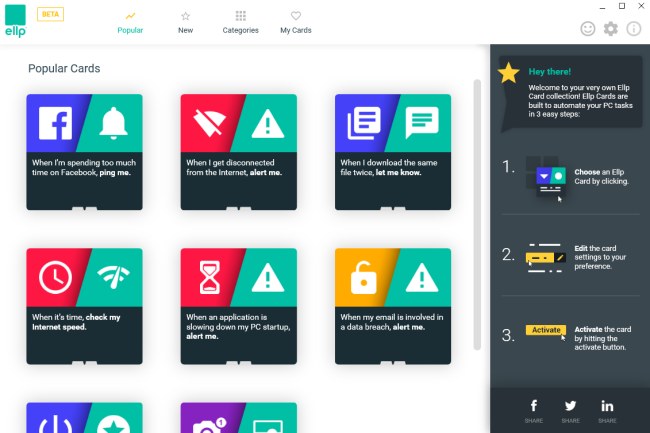The width and height of the screenshot is (650, 433).
Task: Click the smiley feedback icon
Action: point(588,29)
